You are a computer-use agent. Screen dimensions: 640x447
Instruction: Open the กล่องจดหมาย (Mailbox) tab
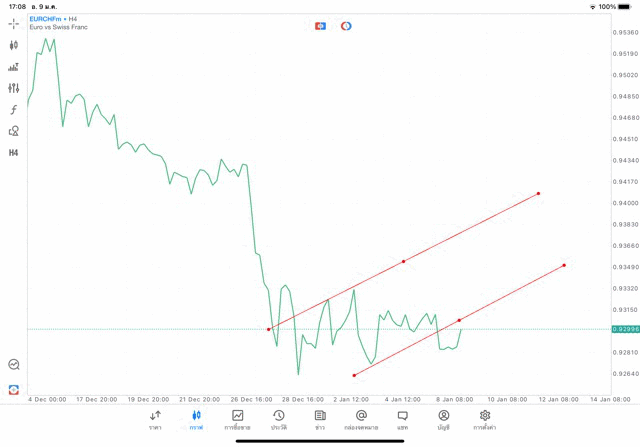pyautogui.click(x=361, y=419)
